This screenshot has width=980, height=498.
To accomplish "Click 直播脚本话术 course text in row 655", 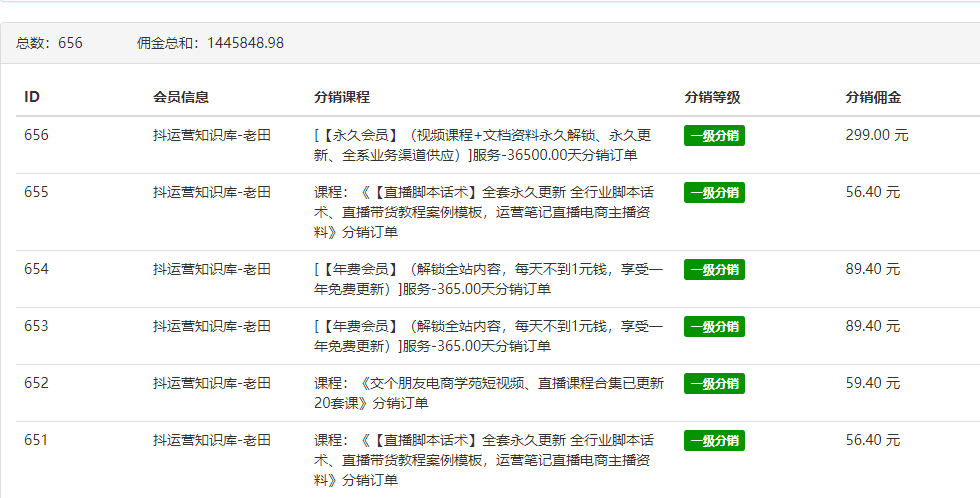I will [x=484, y=212].
